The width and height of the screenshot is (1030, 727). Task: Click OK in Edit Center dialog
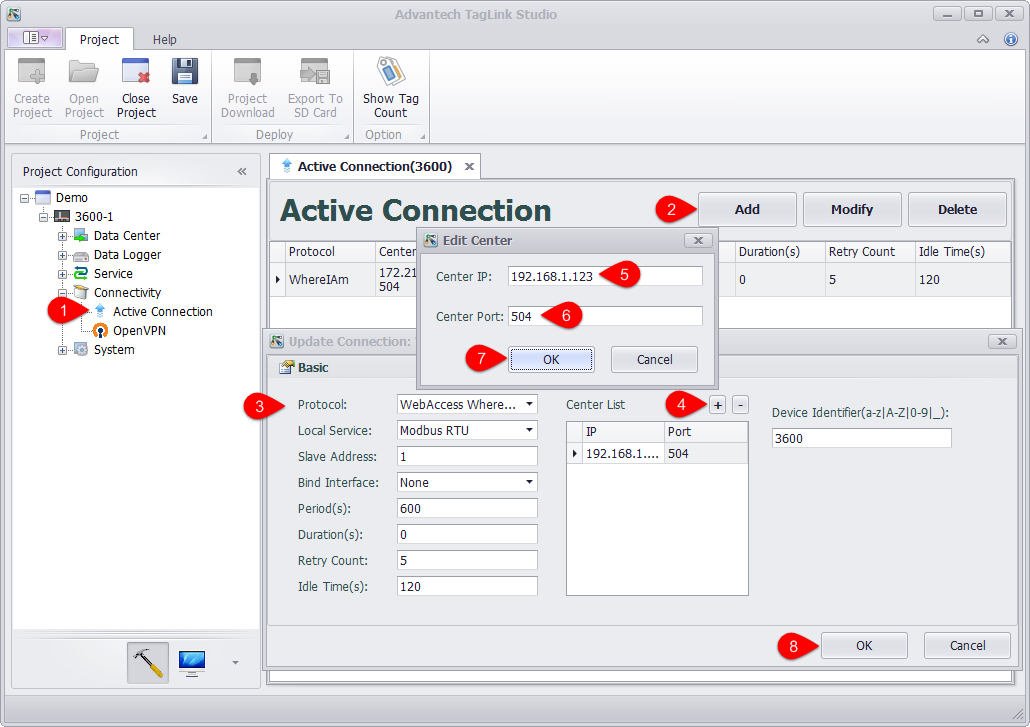click(551, 359)
